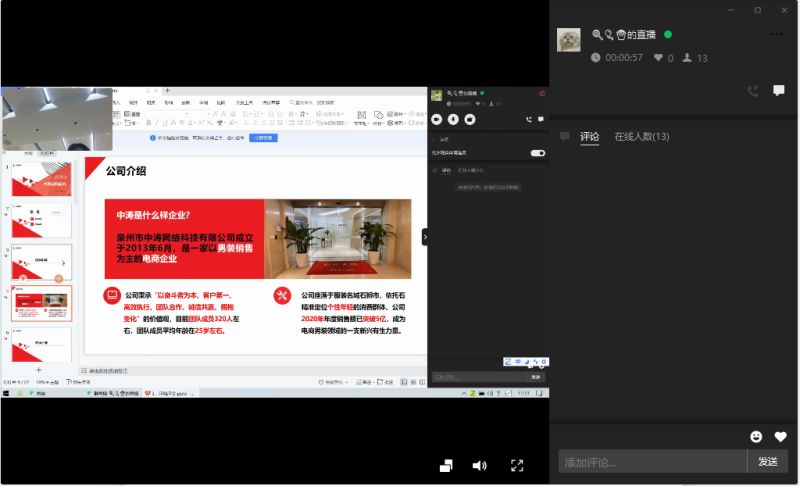Click the webcam preview thumbnail in shared screen

click(x=57, y=119)
